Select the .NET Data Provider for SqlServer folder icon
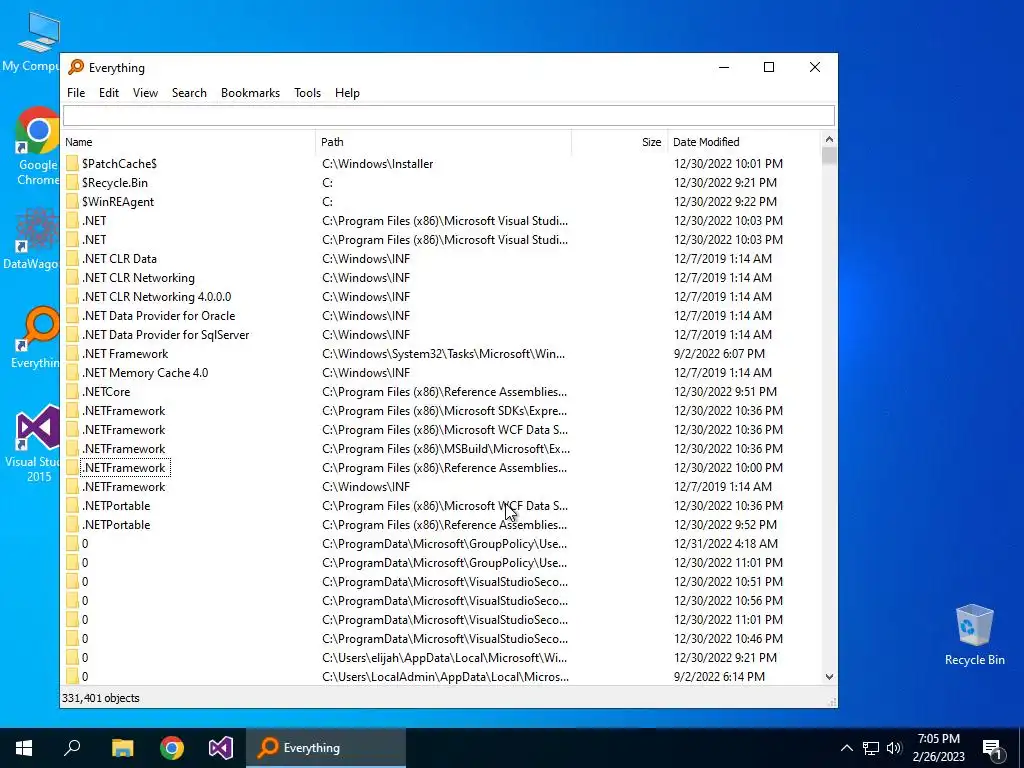The height and width of the screenshot is (768, 1024). 72,334
